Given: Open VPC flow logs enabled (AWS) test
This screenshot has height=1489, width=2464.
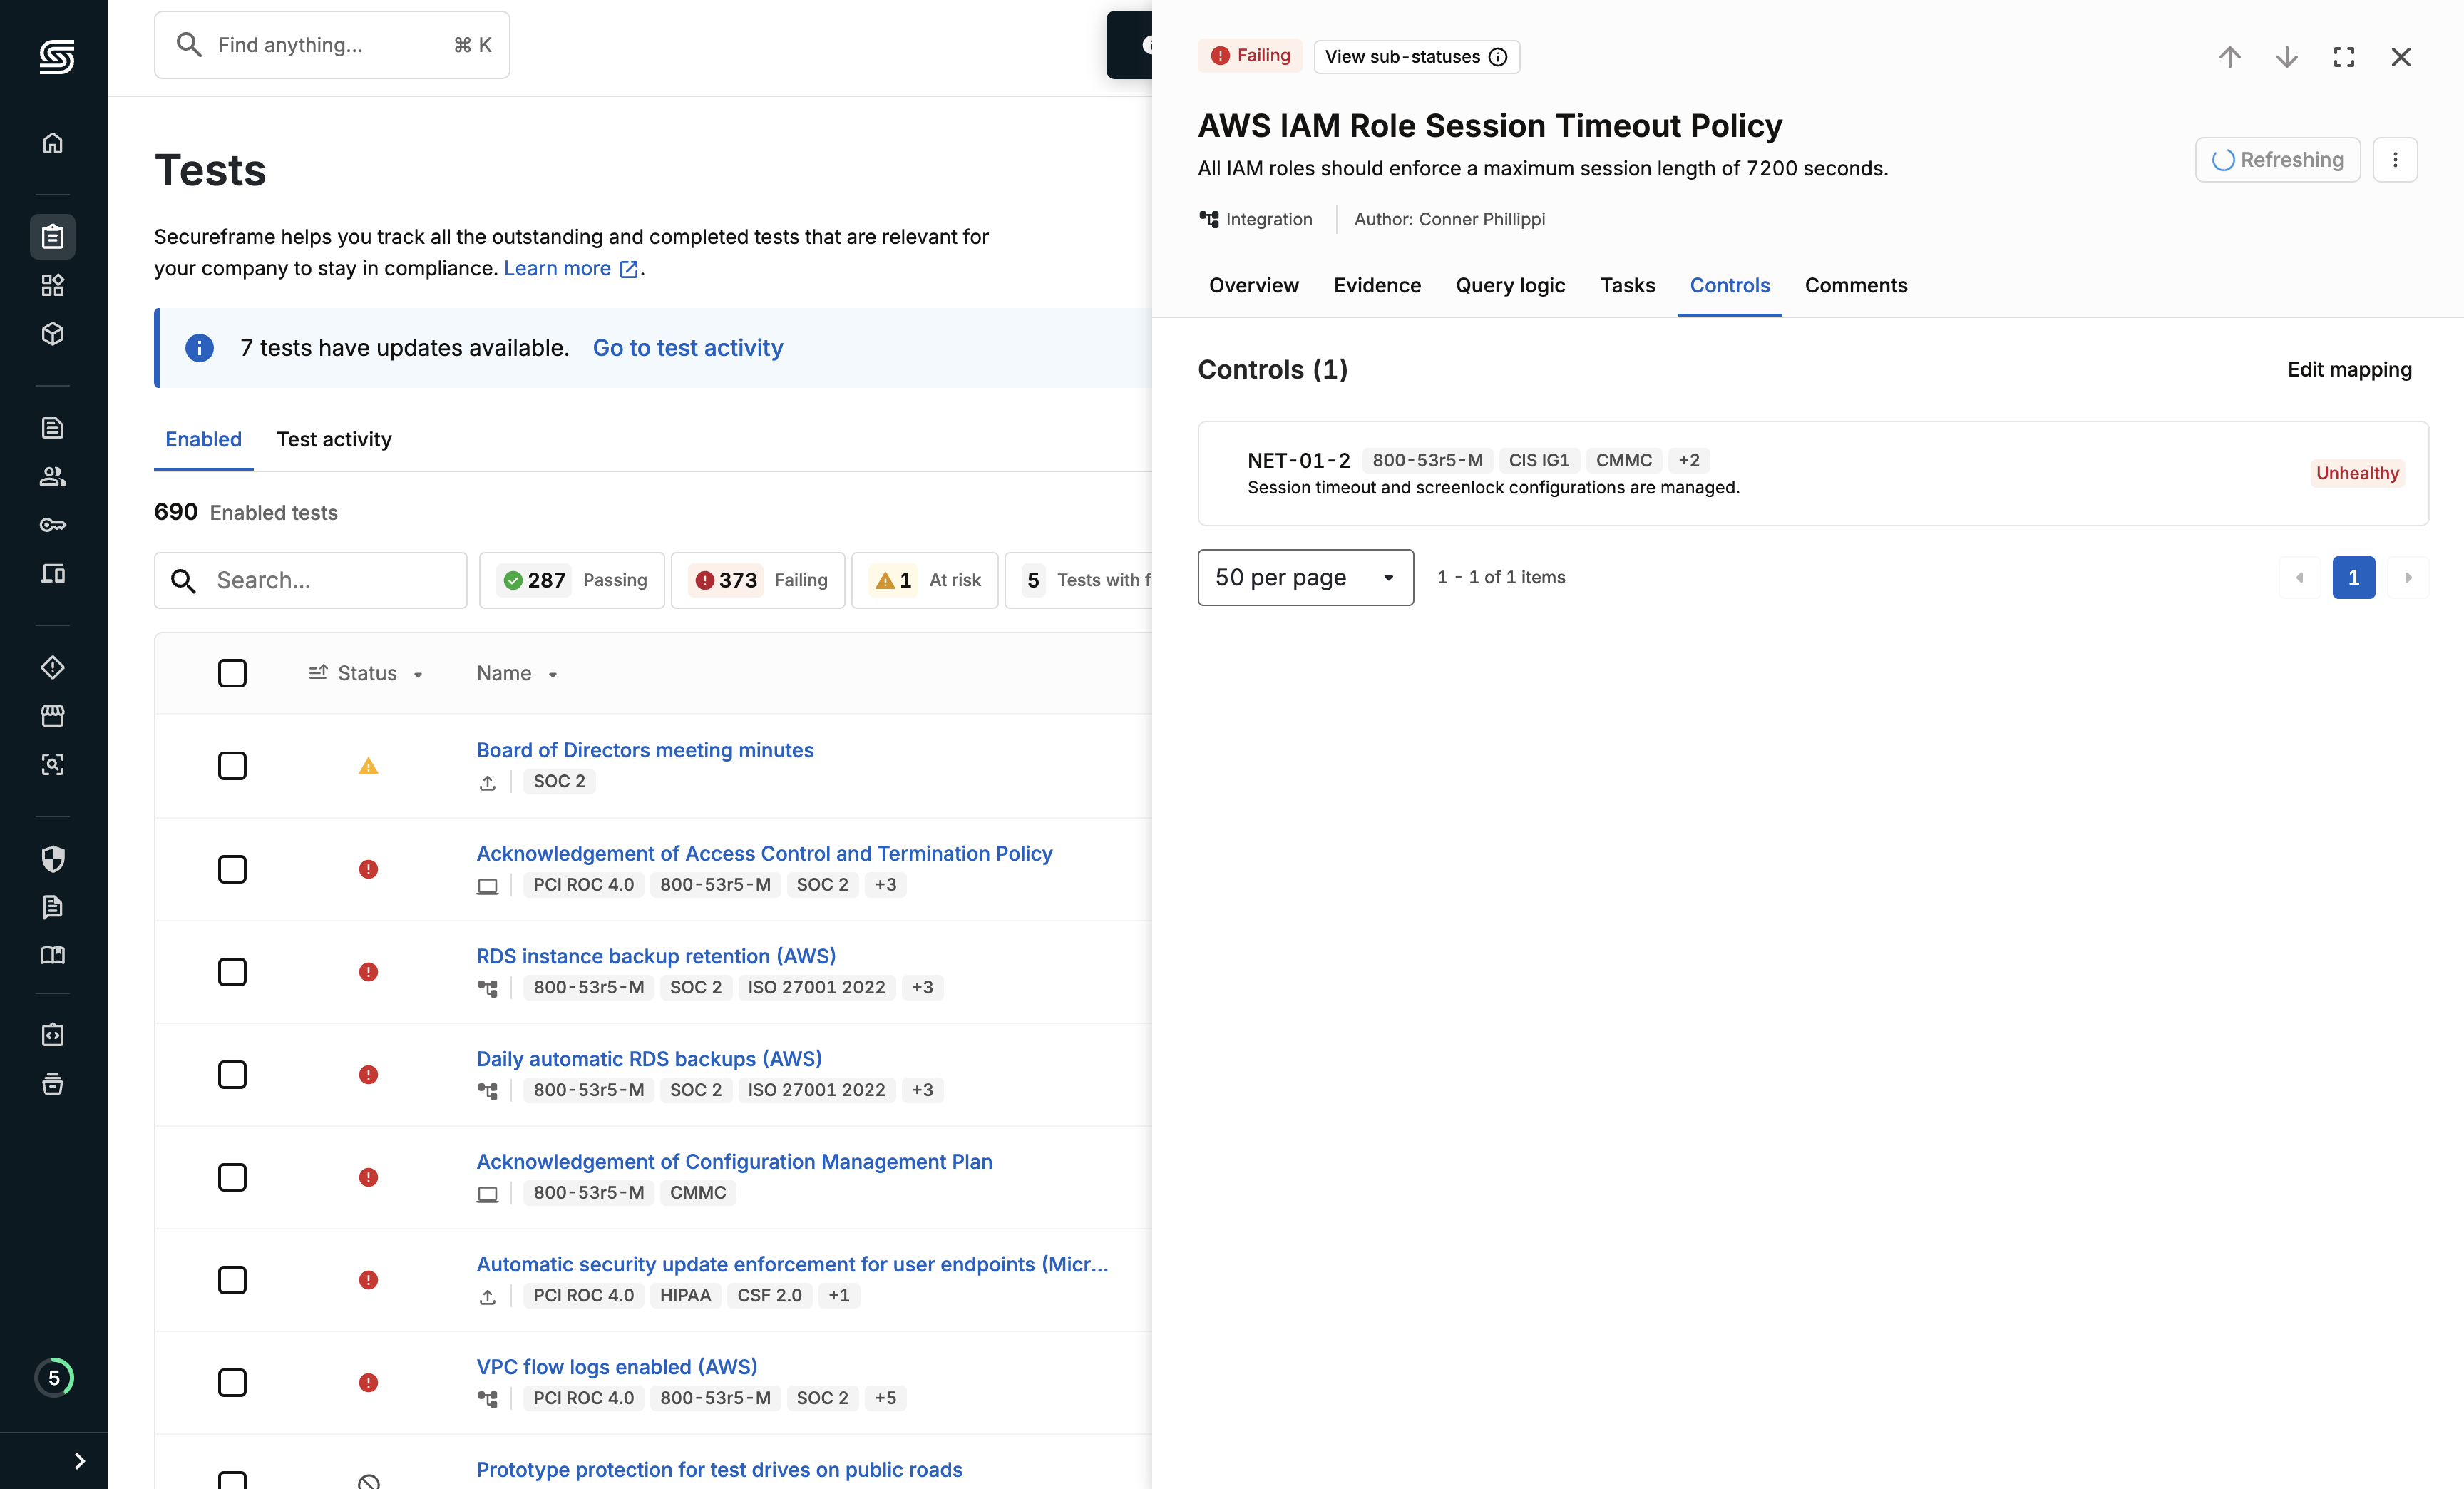Looking at the screenshot, I should coord(617,1367).
